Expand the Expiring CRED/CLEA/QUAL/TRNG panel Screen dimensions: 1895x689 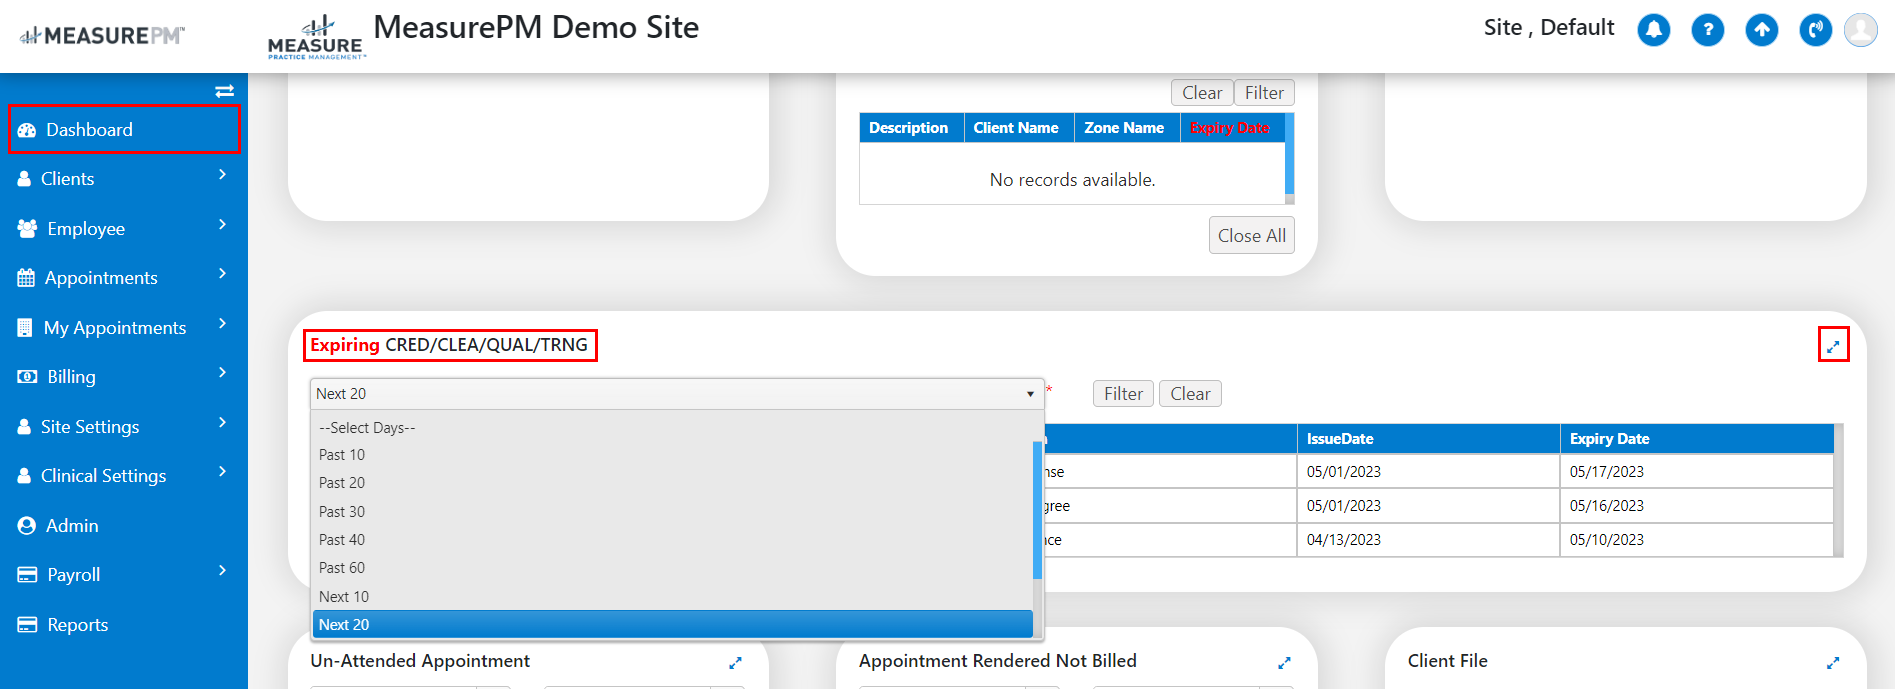pyautogui.click(x=1833, y=346)
